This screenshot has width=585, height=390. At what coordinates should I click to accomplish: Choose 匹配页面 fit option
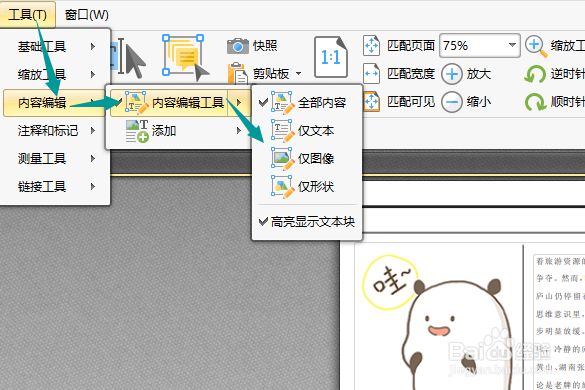click(411, 46)
